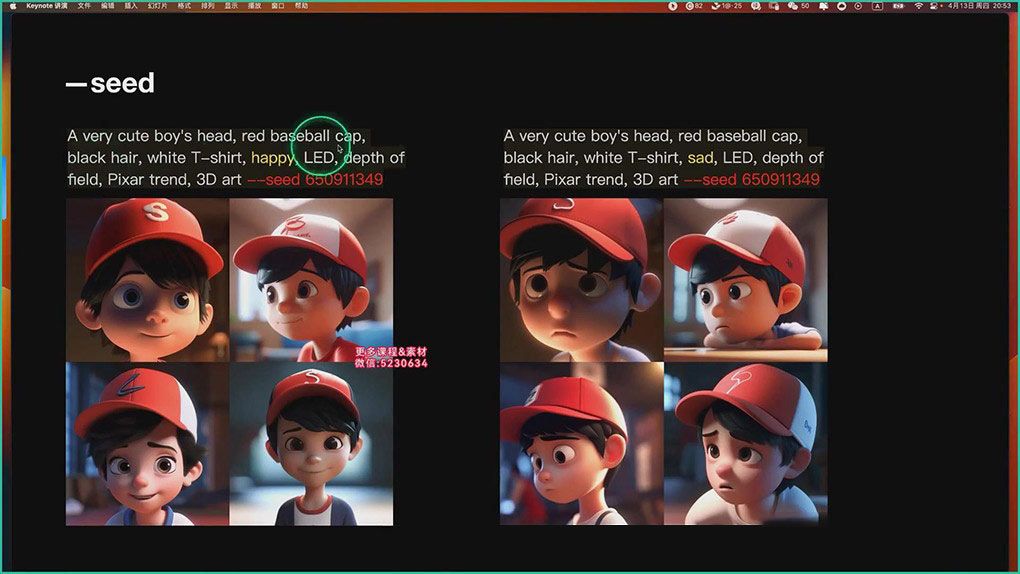Open the 插入 menu
1020x574 pixels.
[x=131, y=5]
